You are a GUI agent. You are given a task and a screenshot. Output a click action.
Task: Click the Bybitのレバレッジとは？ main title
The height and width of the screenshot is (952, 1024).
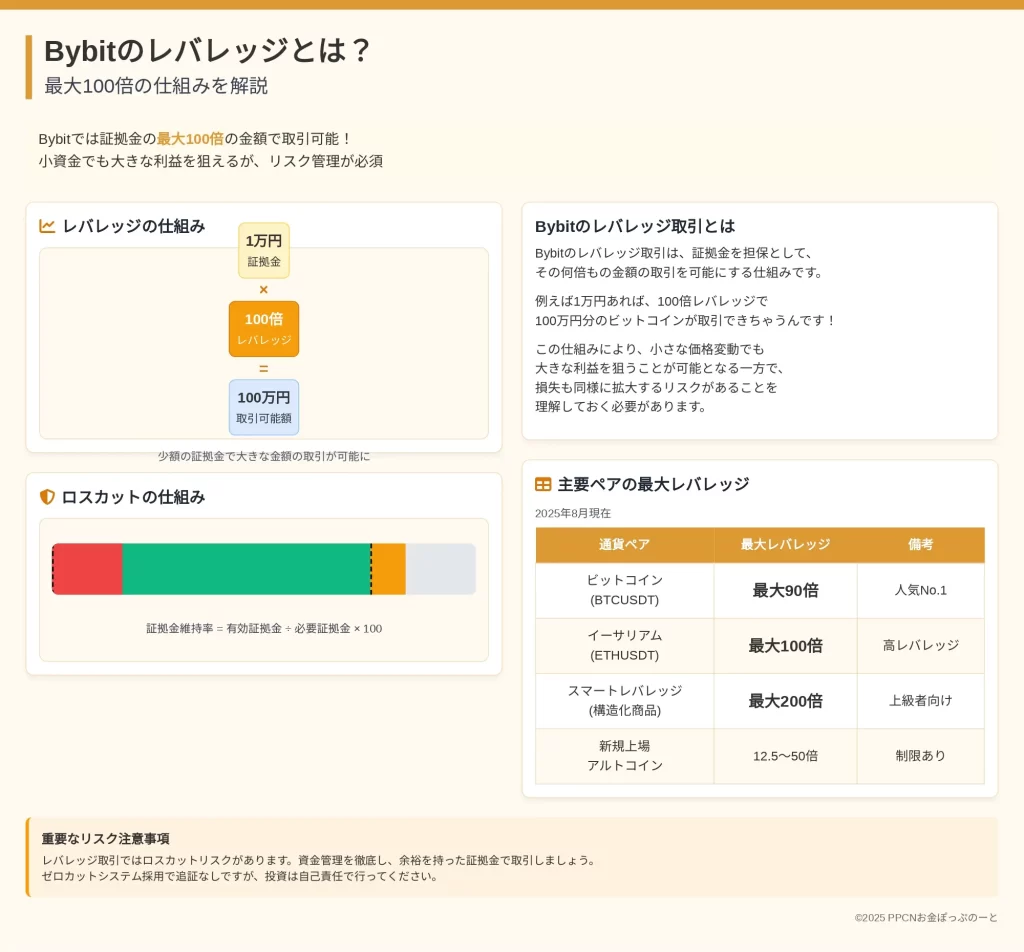[x=208, y=51]
